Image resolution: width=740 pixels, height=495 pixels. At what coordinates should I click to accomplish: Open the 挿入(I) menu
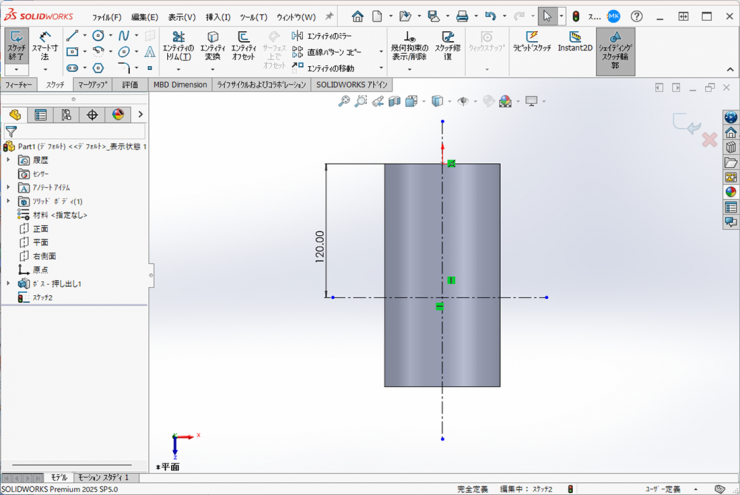click(x=217, y=17)
